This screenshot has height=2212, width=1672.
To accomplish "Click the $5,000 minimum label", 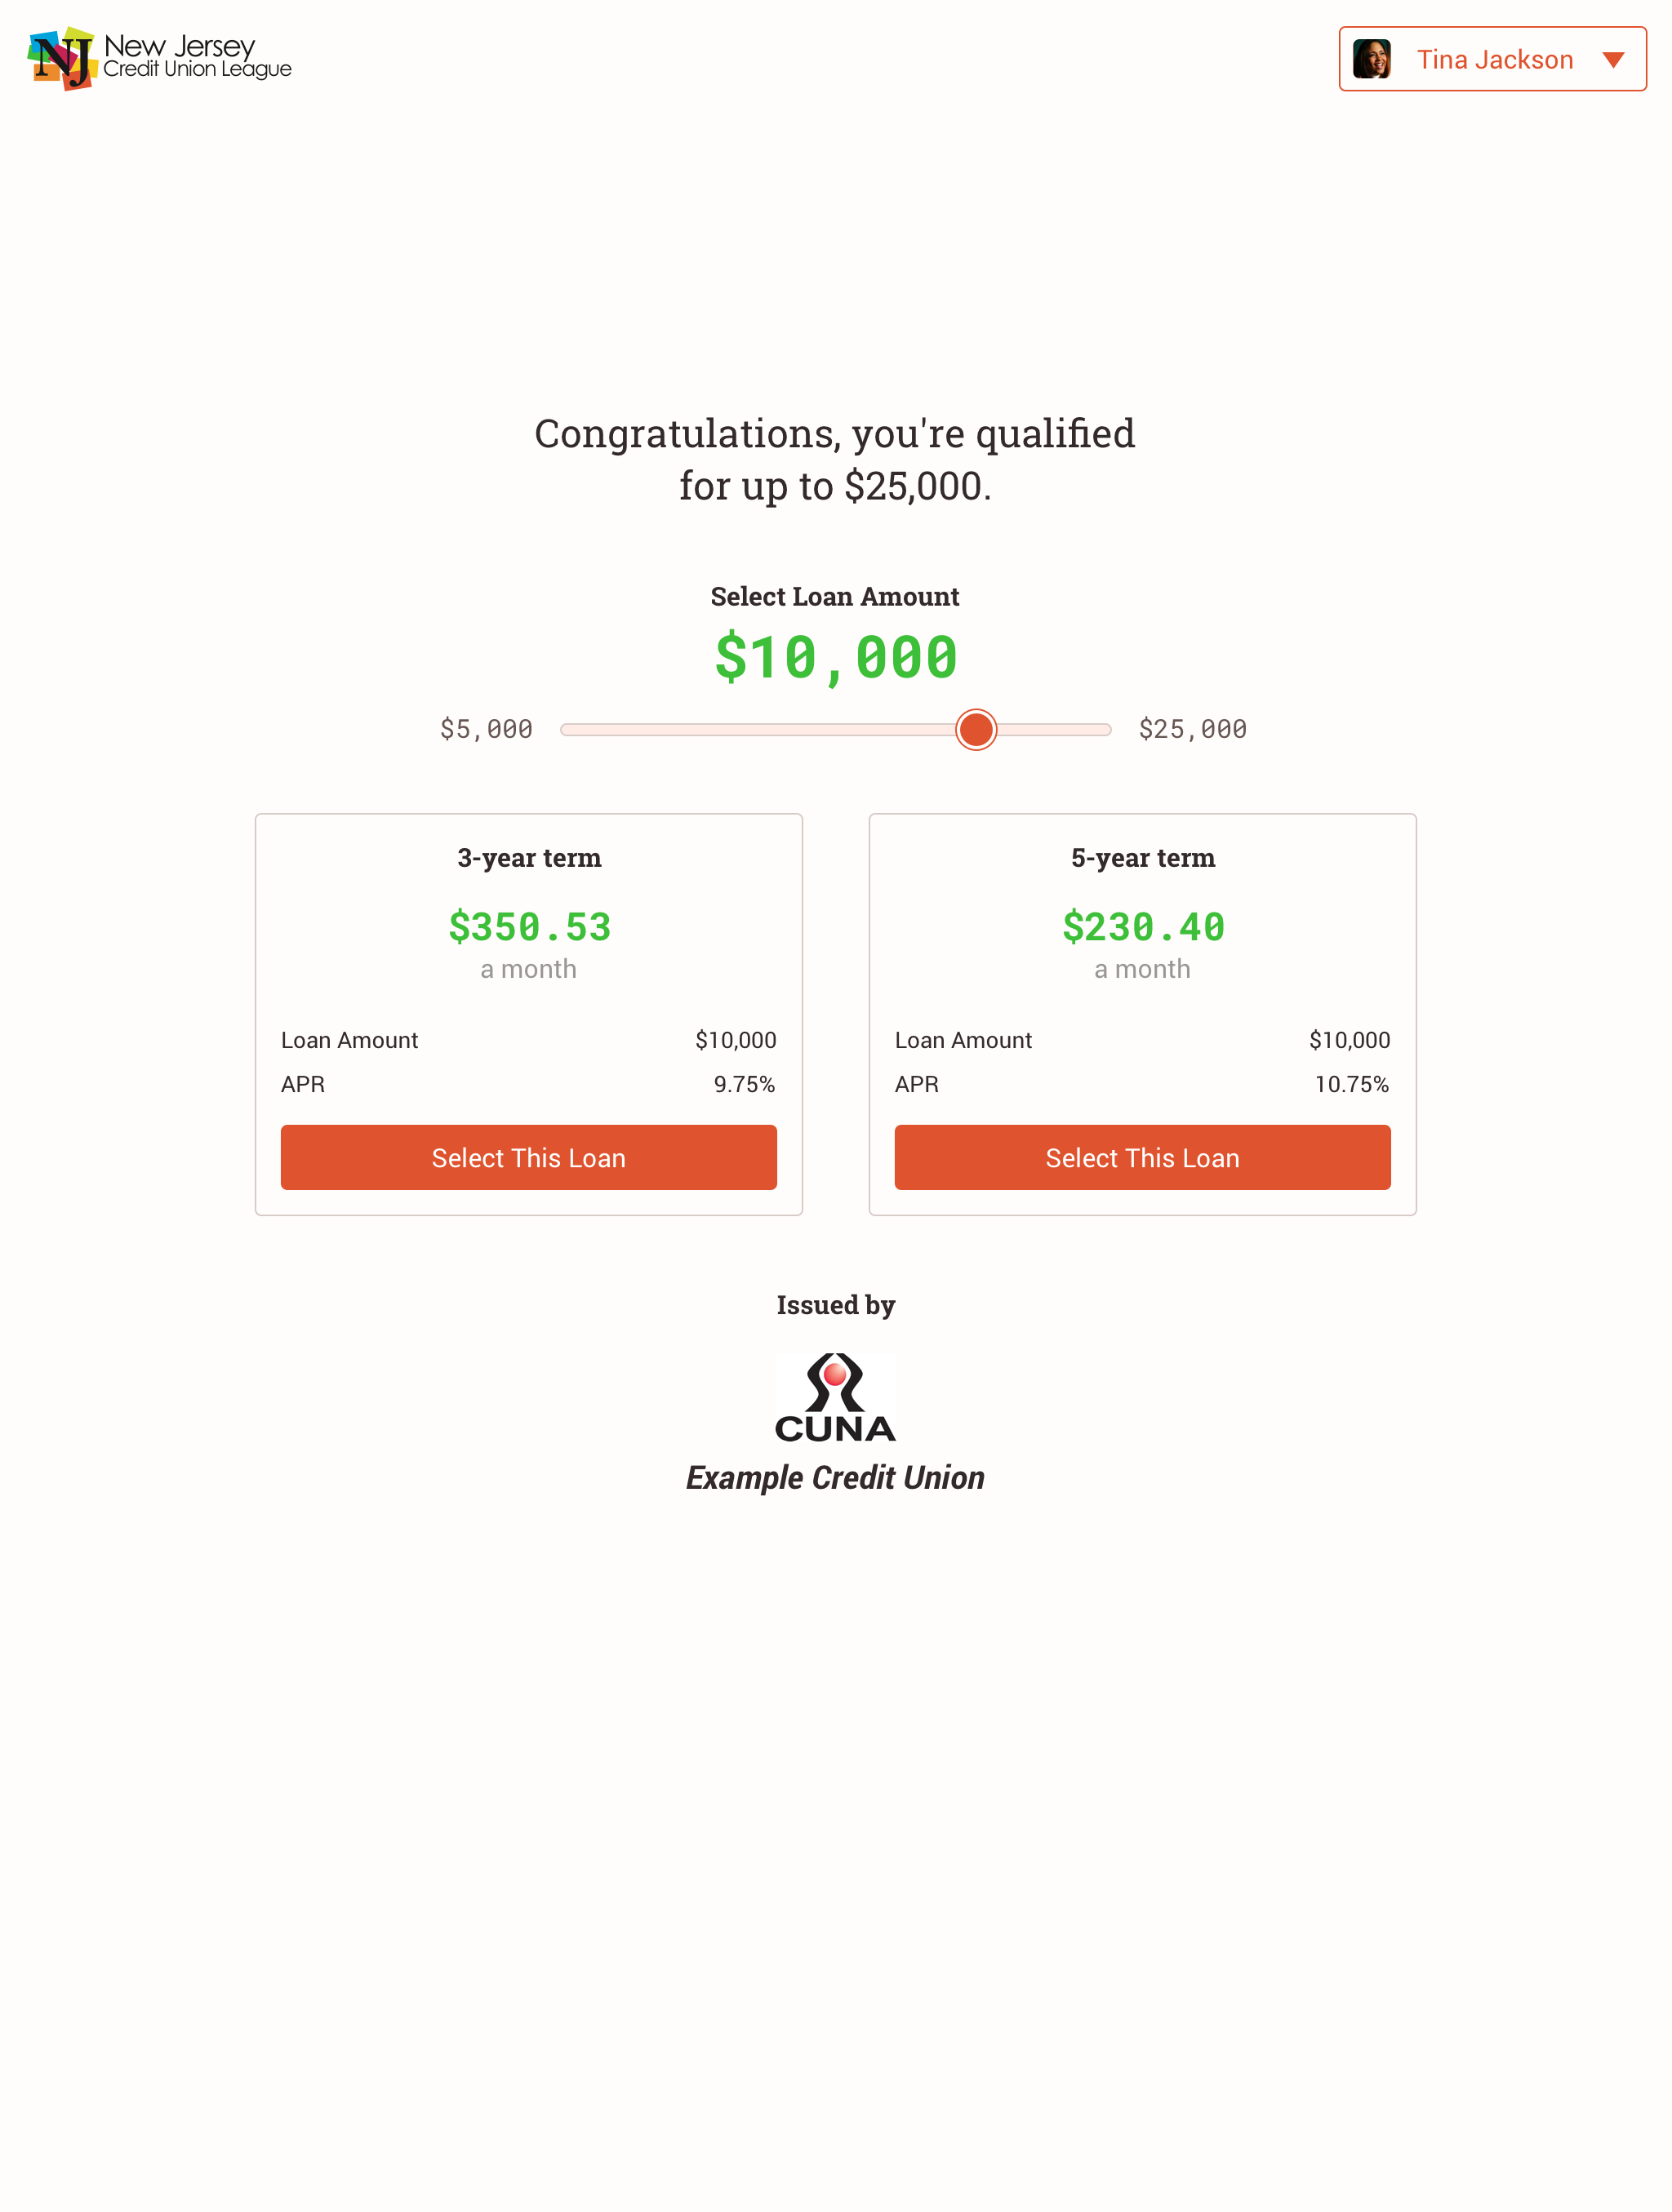I will point(486,730).
